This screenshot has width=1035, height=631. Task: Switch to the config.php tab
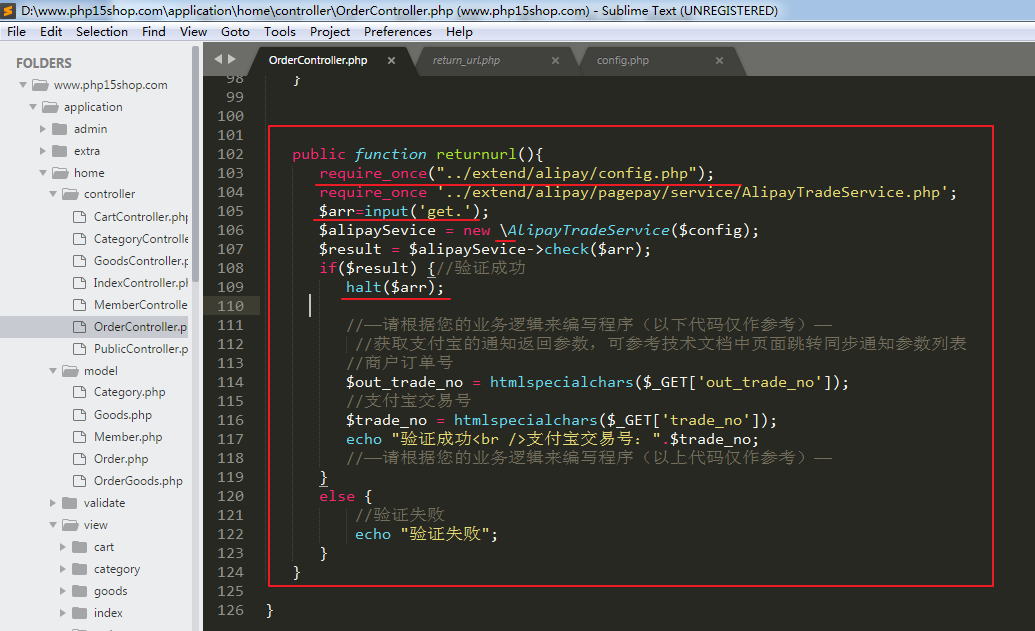[x=622, y=61]
